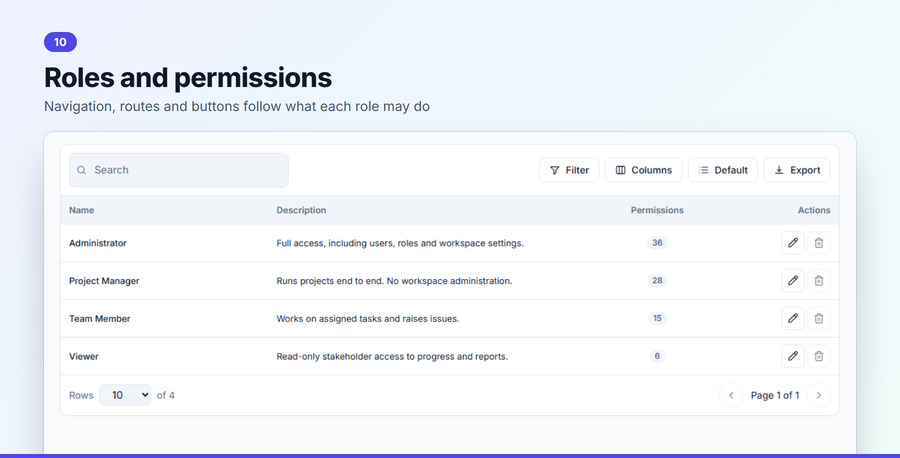
Task: Select the Team Member role name
Action: point(99,319)
